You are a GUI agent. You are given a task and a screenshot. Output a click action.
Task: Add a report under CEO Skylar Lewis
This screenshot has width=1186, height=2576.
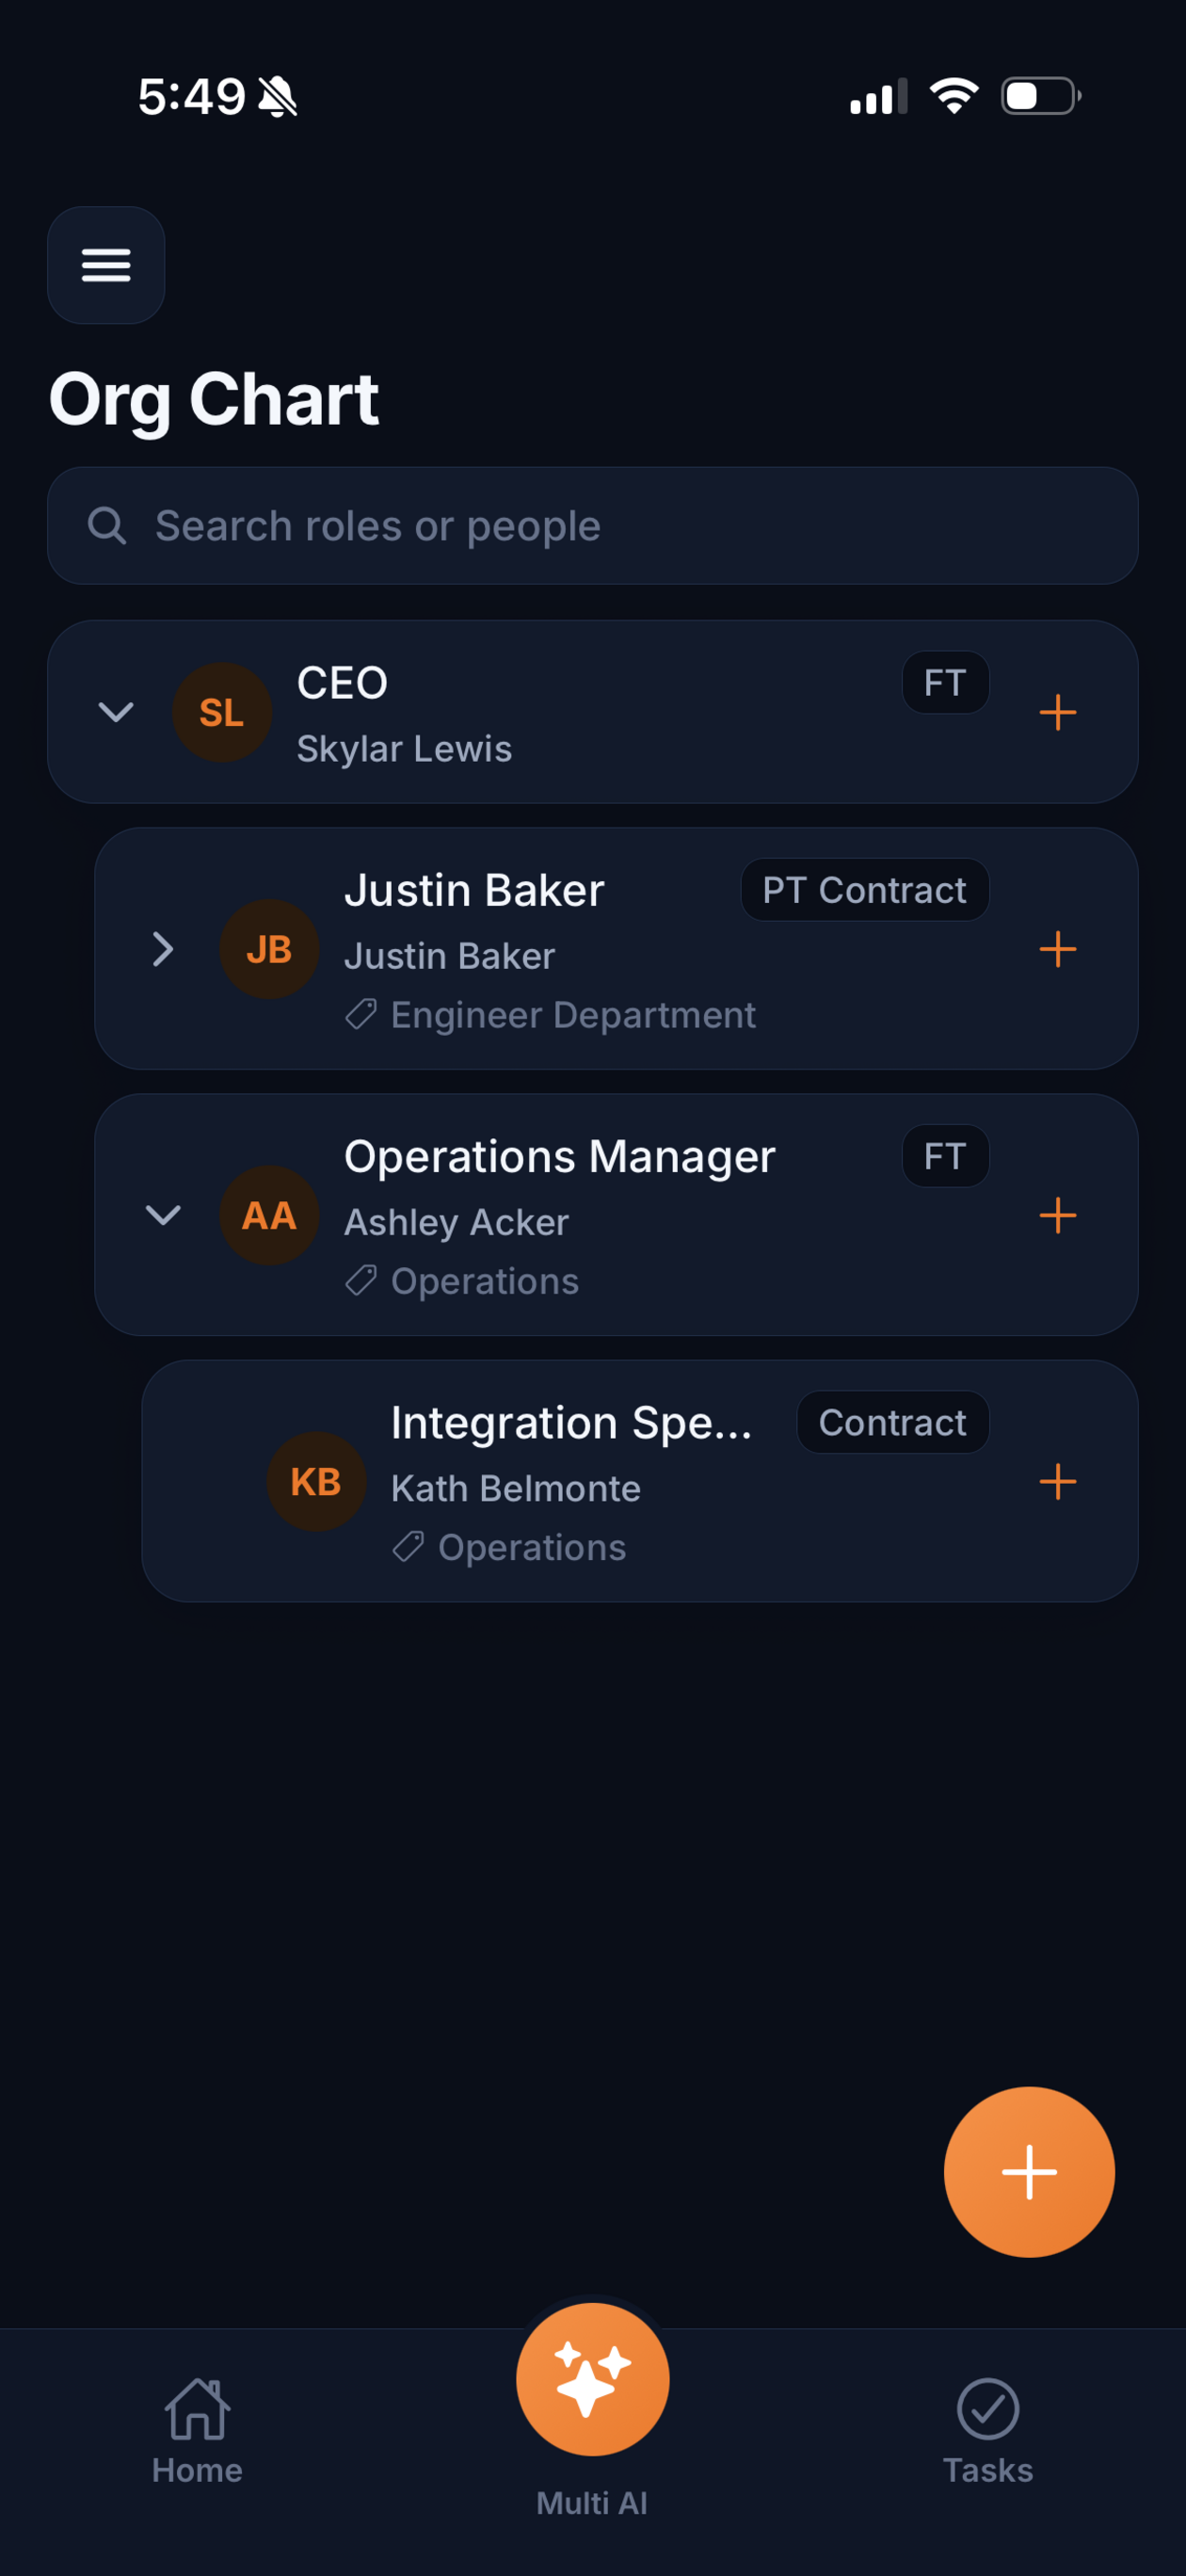pyautogui.click(x=1057, y=713)
